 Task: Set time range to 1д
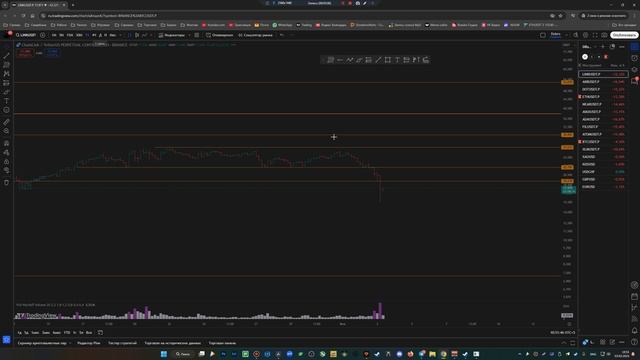click(20, 333)
